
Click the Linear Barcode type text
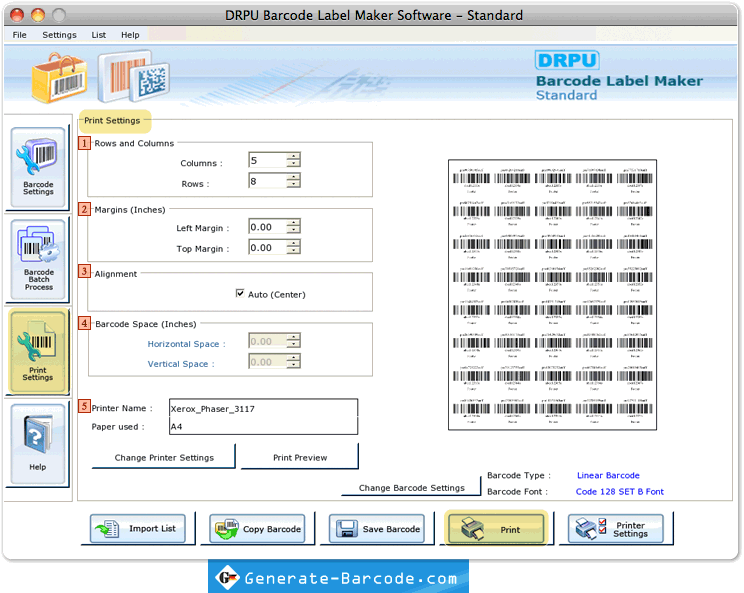click(x=608, y=475)
